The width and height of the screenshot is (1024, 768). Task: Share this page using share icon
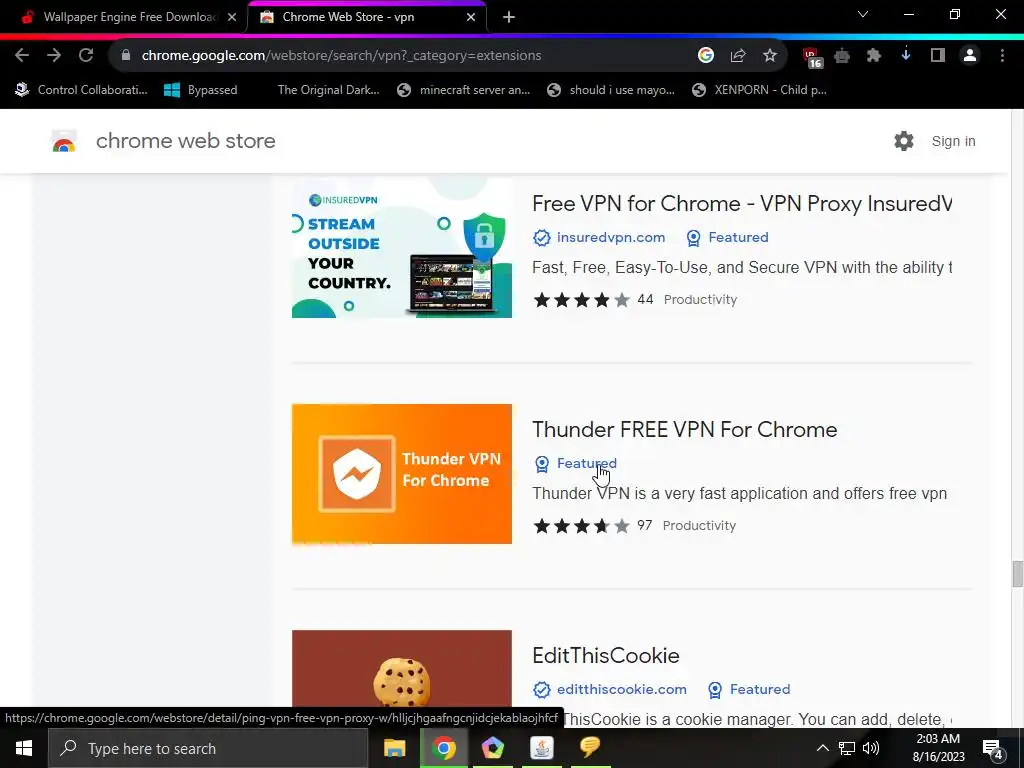(738, 56)
